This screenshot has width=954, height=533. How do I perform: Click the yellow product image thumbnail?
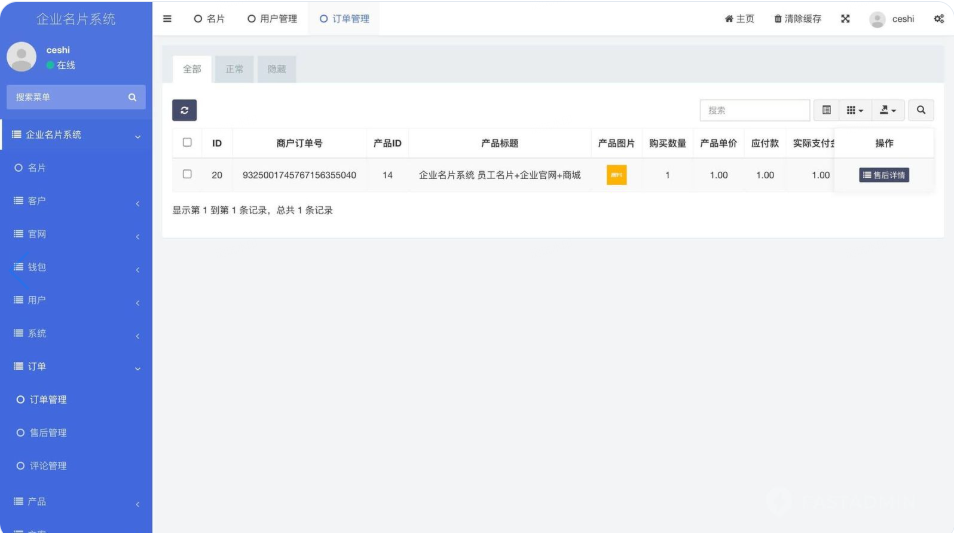pyautogui.click(x=616, y=175)
